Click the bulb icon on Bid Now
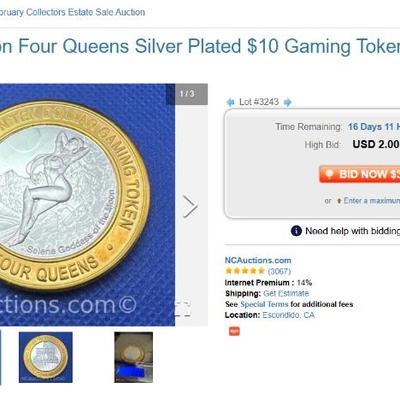This screenshot has width=400, height=400. (x=329, y=174)
